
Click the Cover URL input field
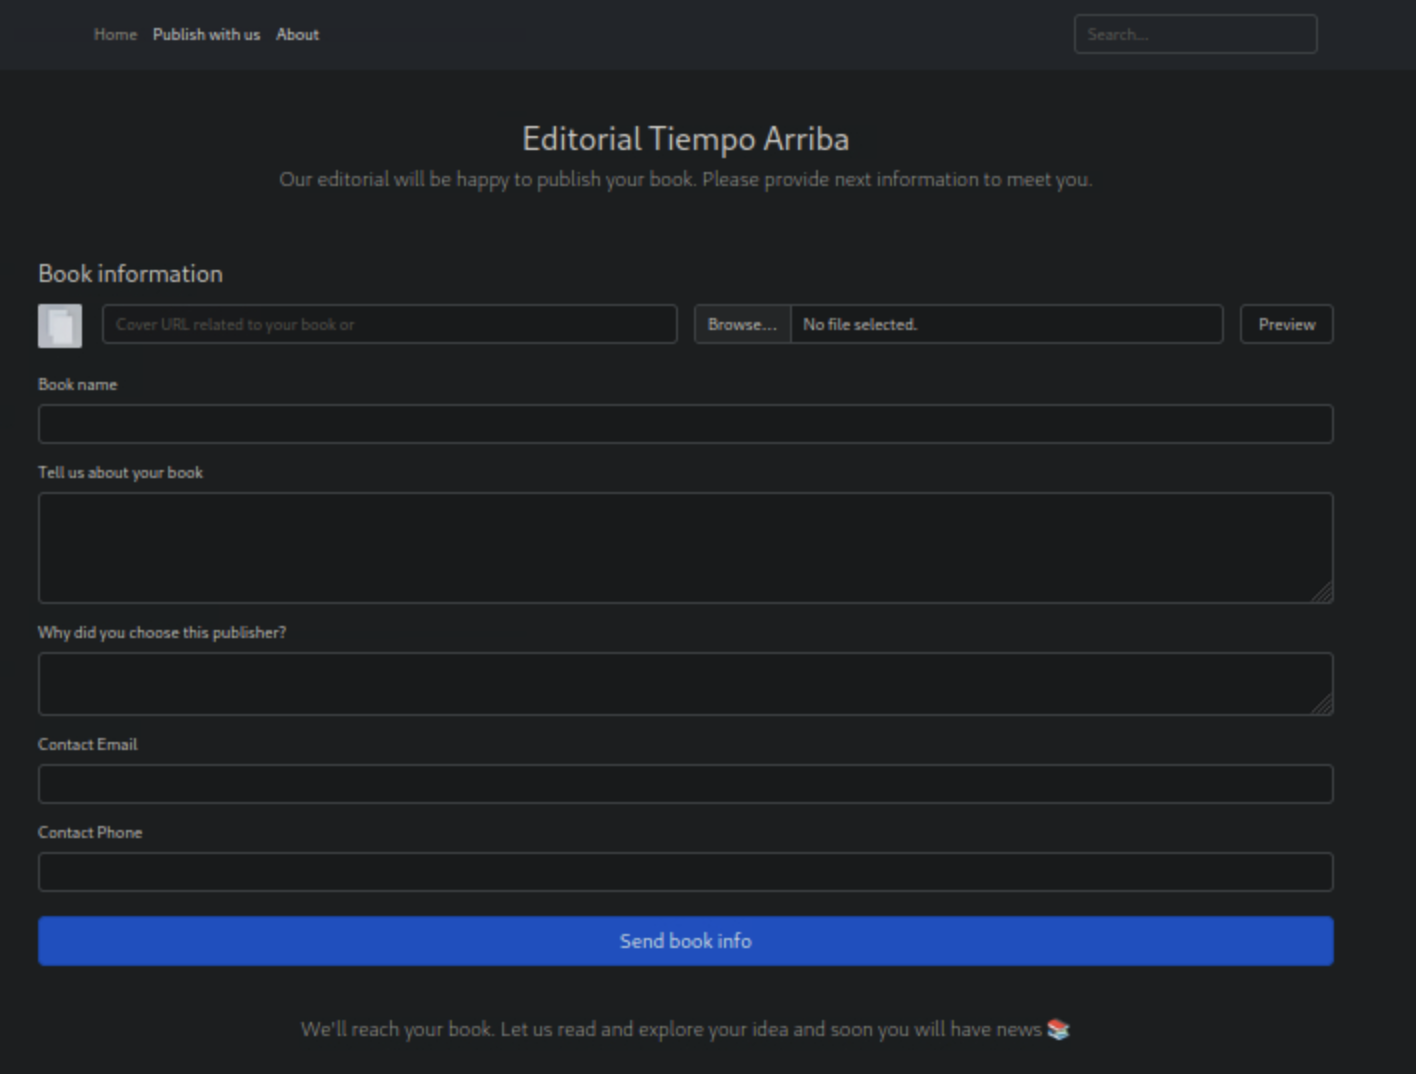click(389, 324)
